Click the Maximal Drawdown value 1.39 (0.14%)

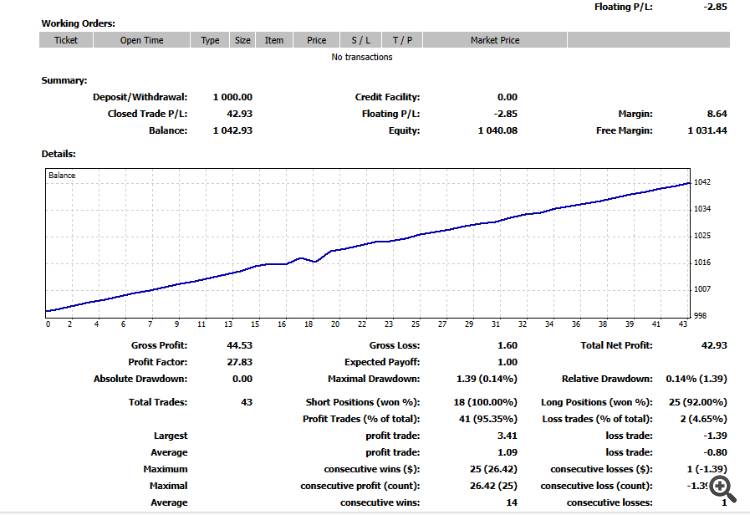pos(486,379)
